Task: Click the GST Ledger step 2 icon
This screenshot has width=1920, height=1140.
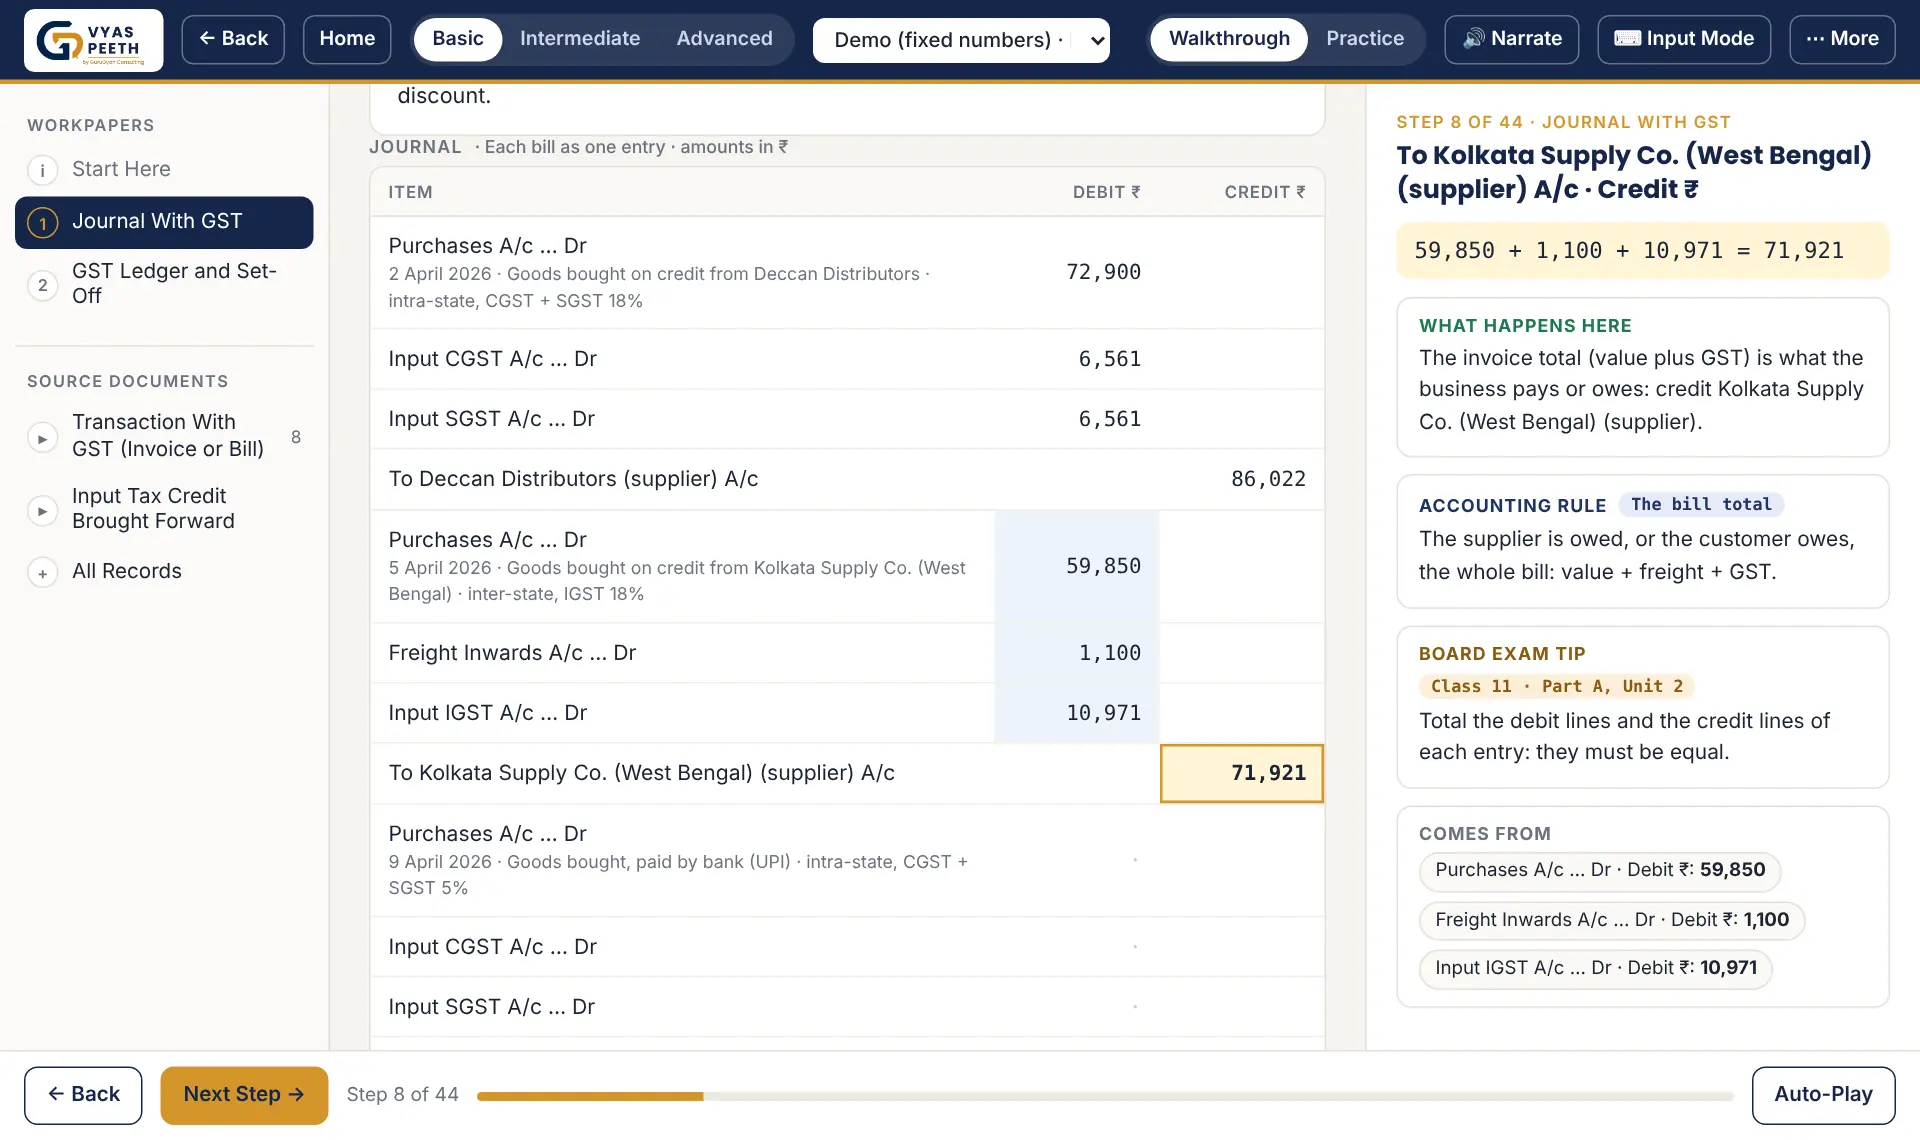Action: click(42, 285)
